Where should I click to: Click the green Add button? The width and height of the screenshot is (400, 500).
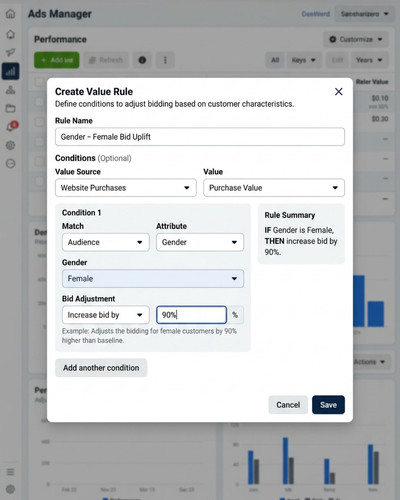tap(57, 60)
